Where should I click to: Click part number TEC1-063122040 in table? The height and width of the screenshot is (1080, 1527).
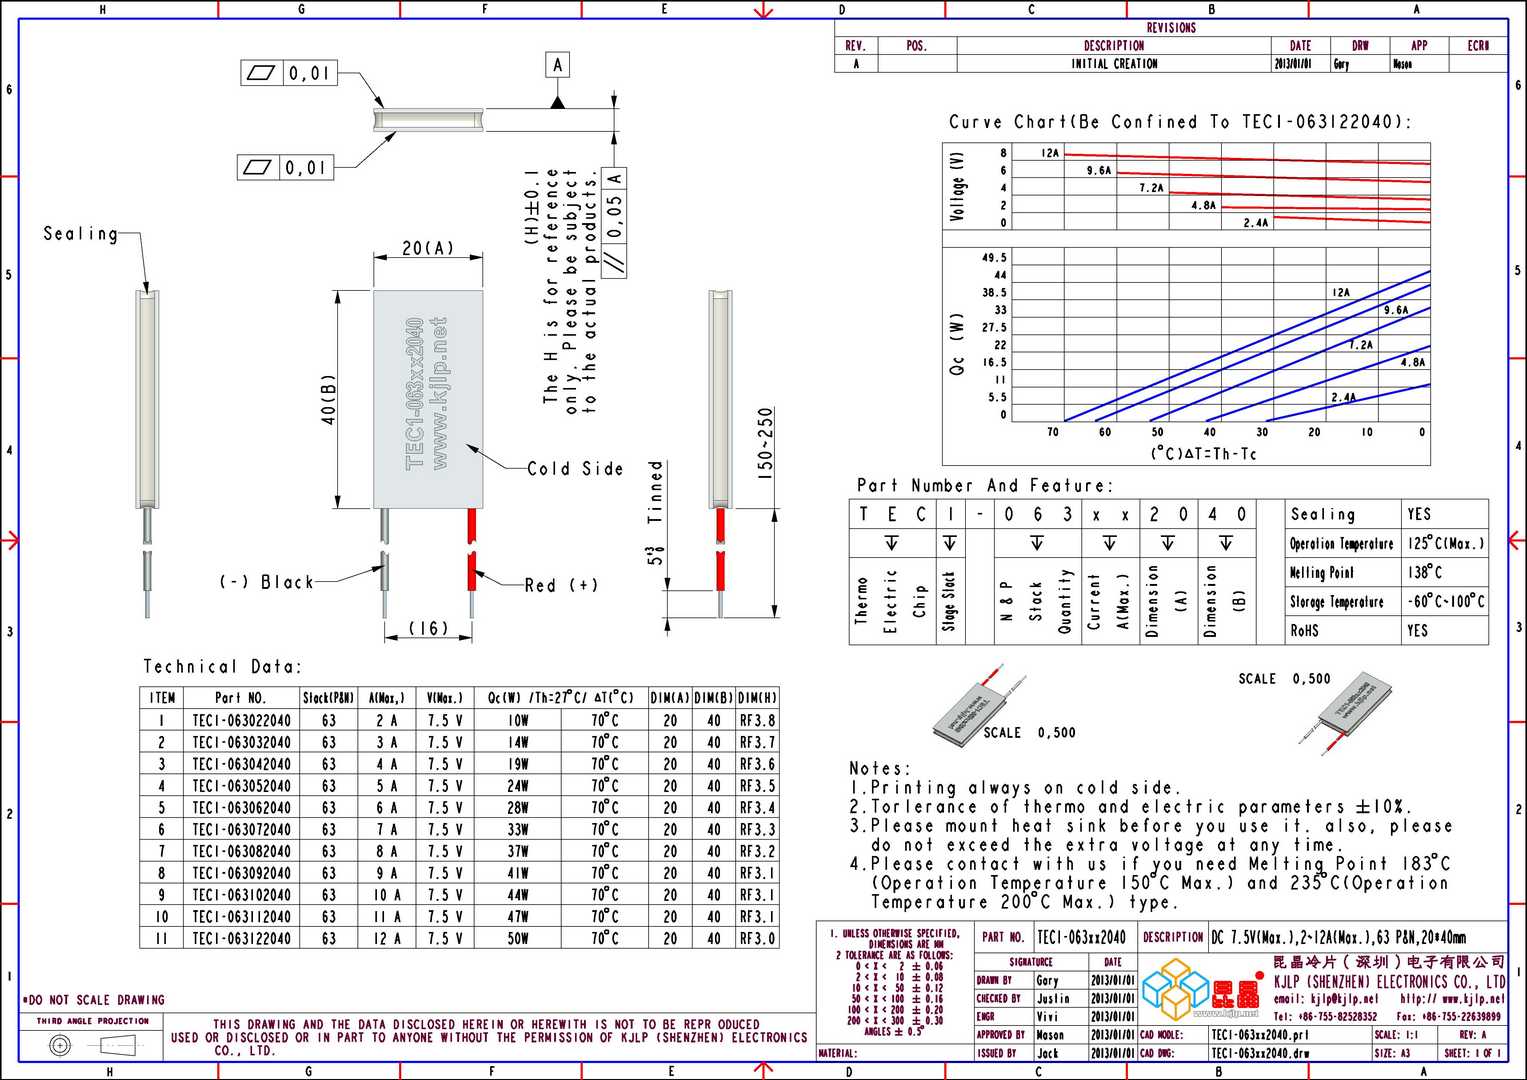click(x=241, y=939)
